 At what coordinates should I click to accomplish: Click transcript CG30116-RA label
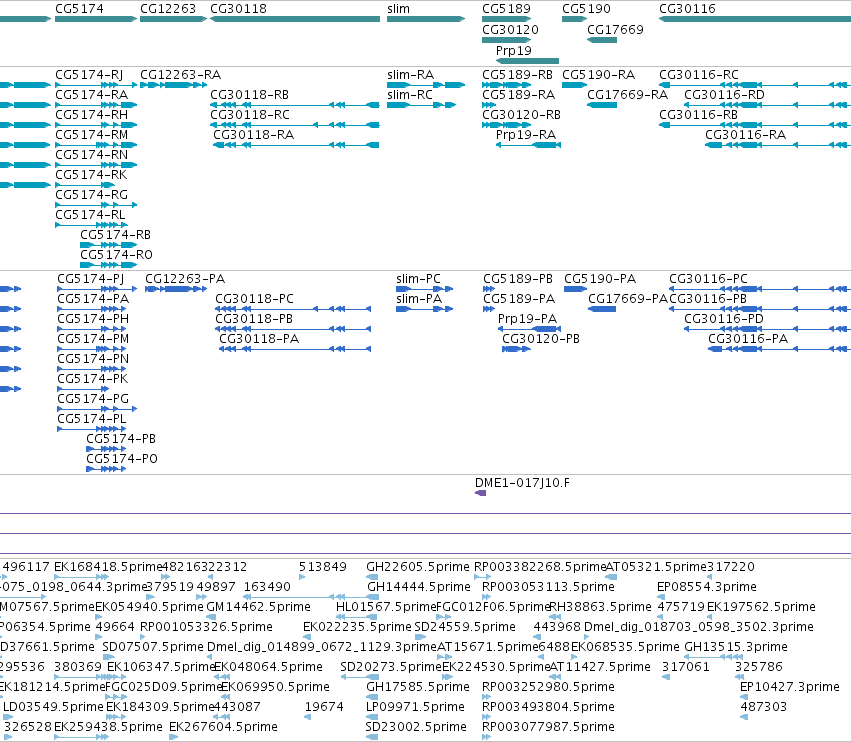[x=745, y=135]
